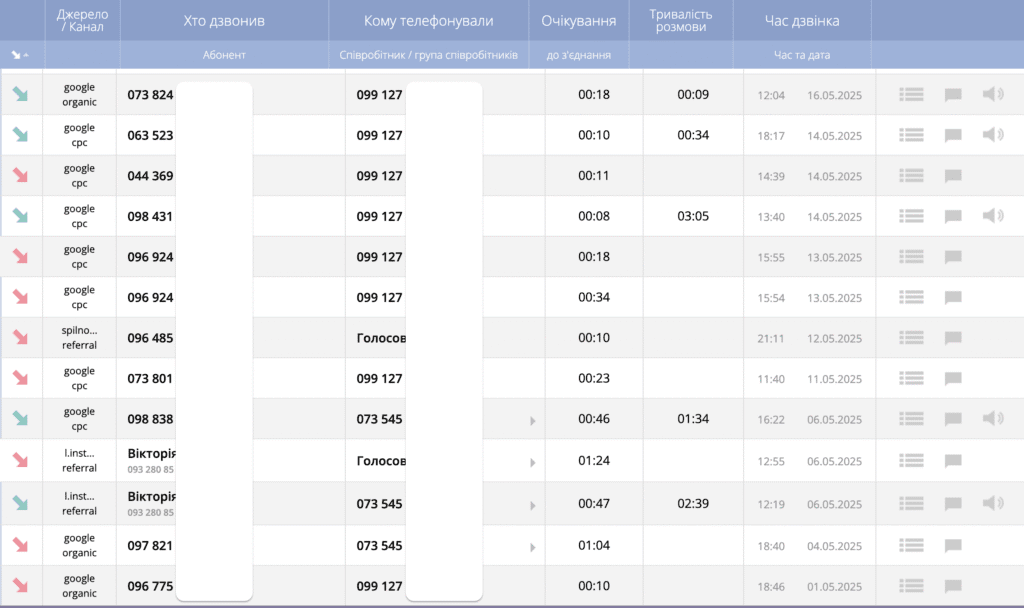Click the Джерело / Канал column header
The width and height of the screenshot is (1024, 608).
coord(80,21)
